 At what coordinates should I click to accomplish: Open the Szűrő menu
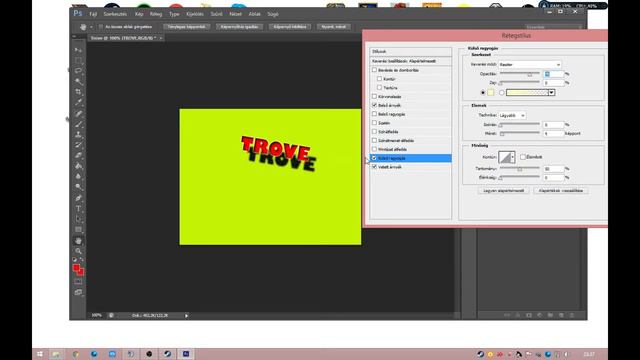click(x=216, y=14)
